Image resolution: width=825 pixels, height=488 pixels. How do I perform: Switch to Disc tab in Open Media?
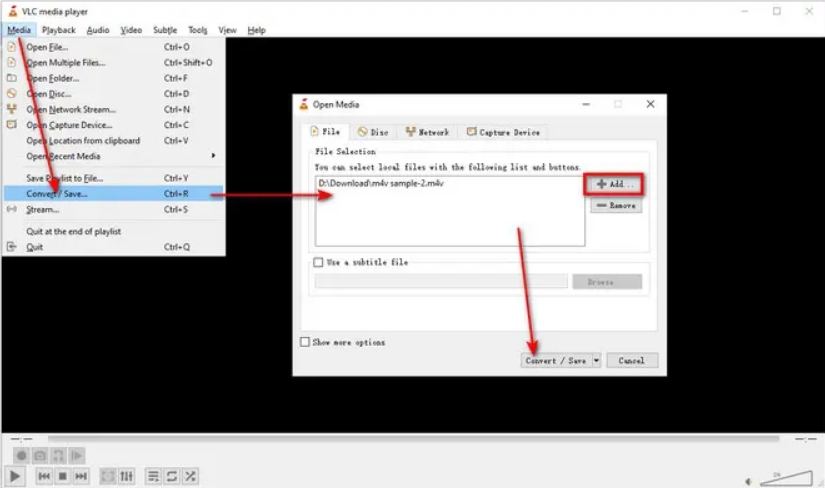pos(373,132)
